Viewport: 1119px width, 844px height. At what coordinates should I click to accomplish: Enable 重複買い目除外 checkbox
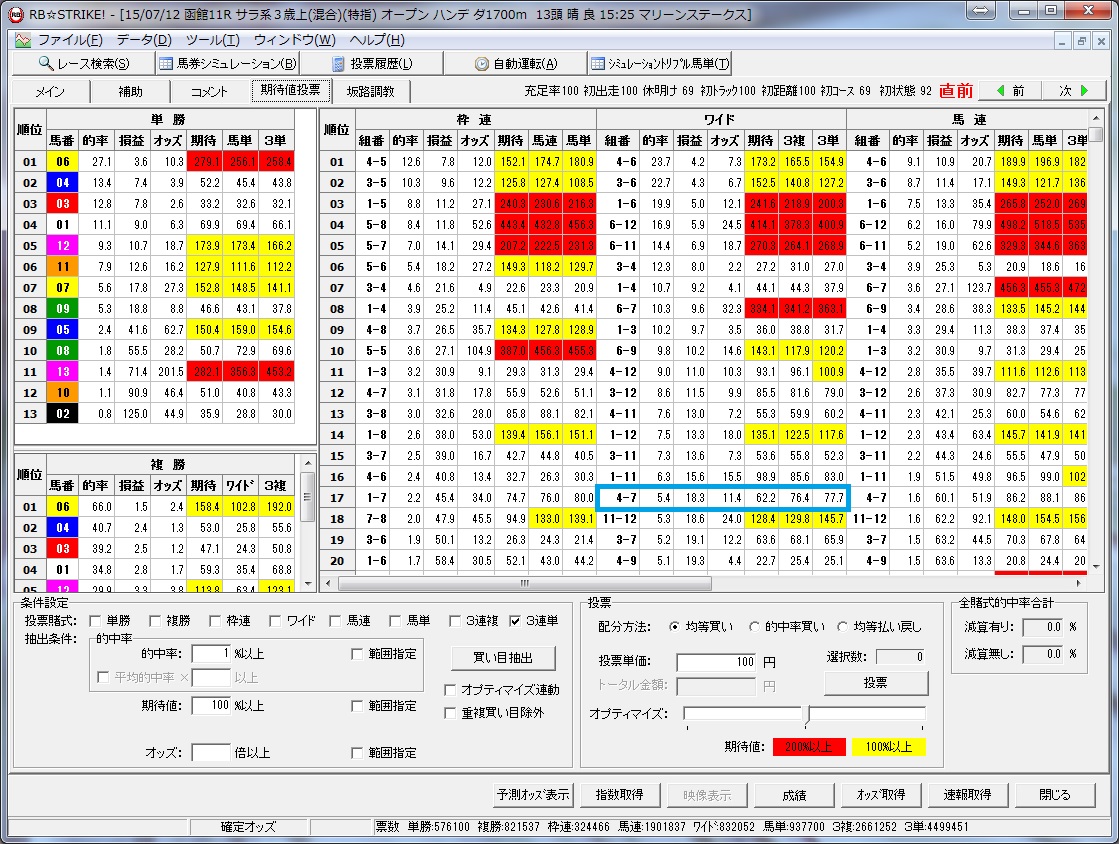450,713
